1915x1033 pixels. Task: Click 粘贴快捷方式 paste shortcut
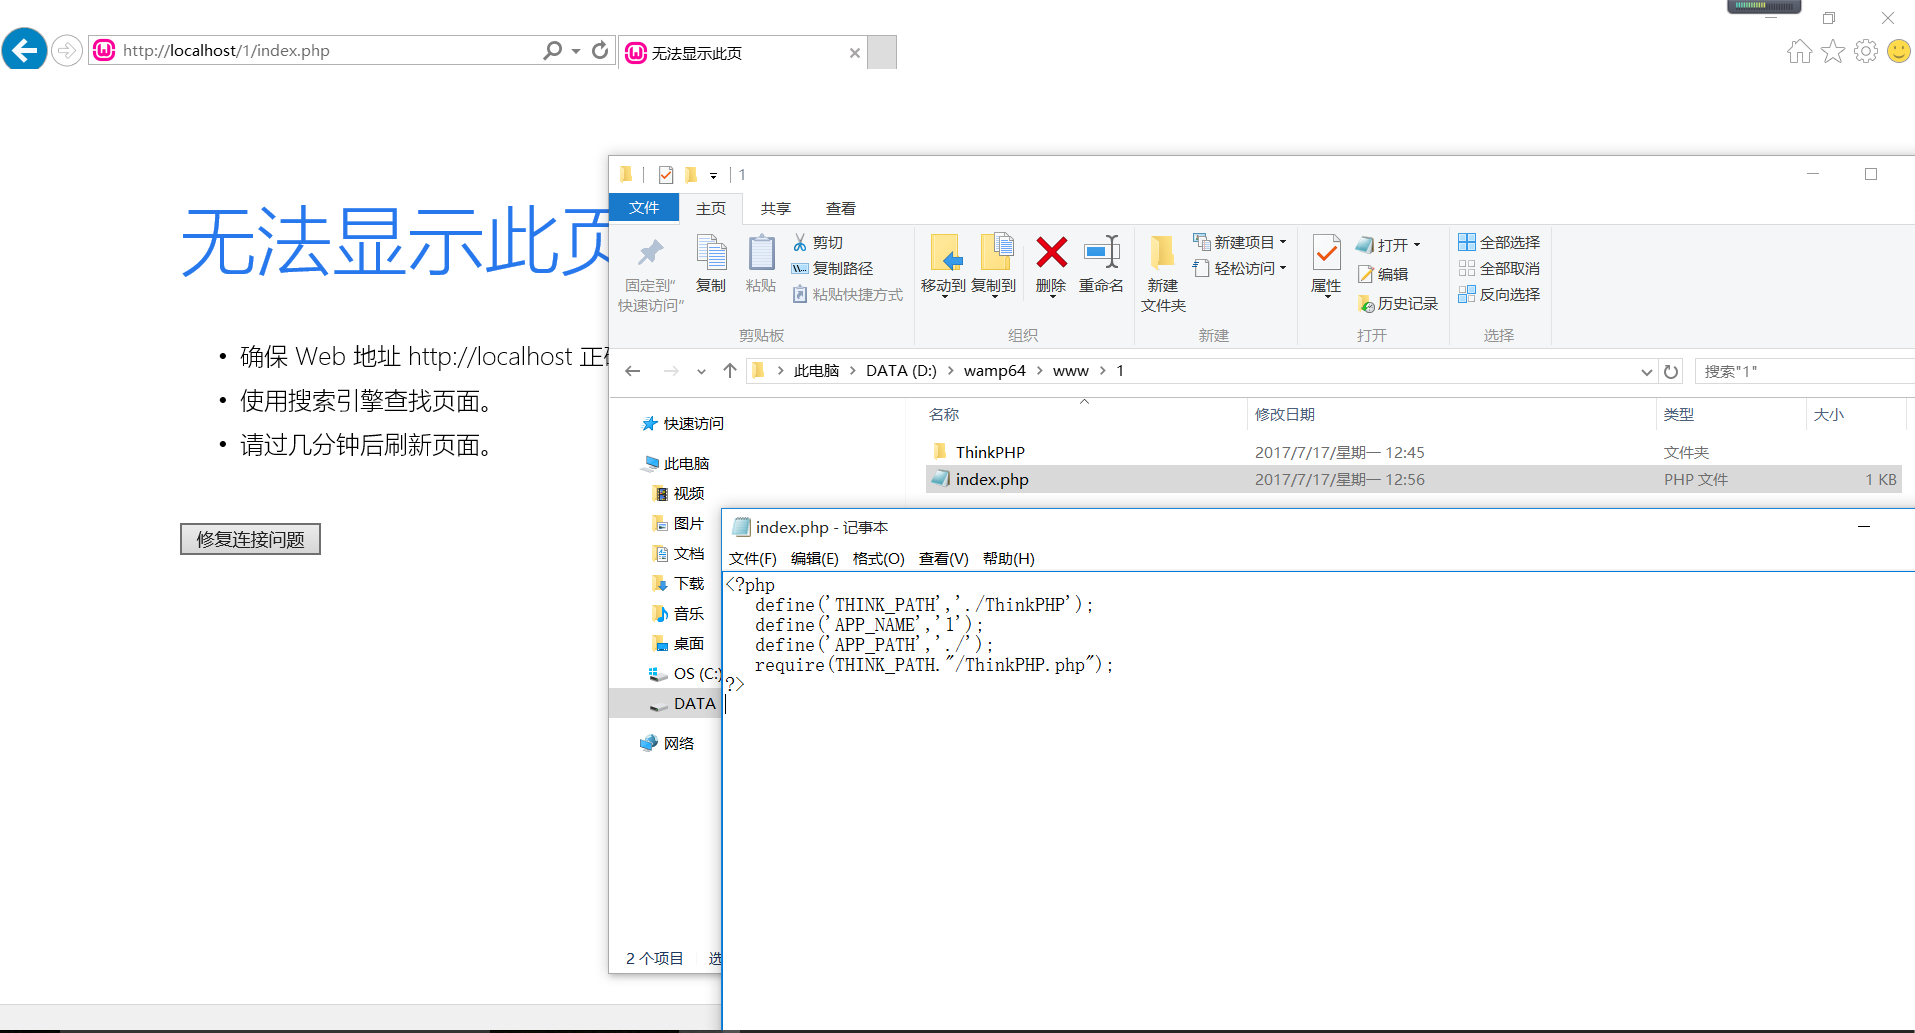point(847,294)
